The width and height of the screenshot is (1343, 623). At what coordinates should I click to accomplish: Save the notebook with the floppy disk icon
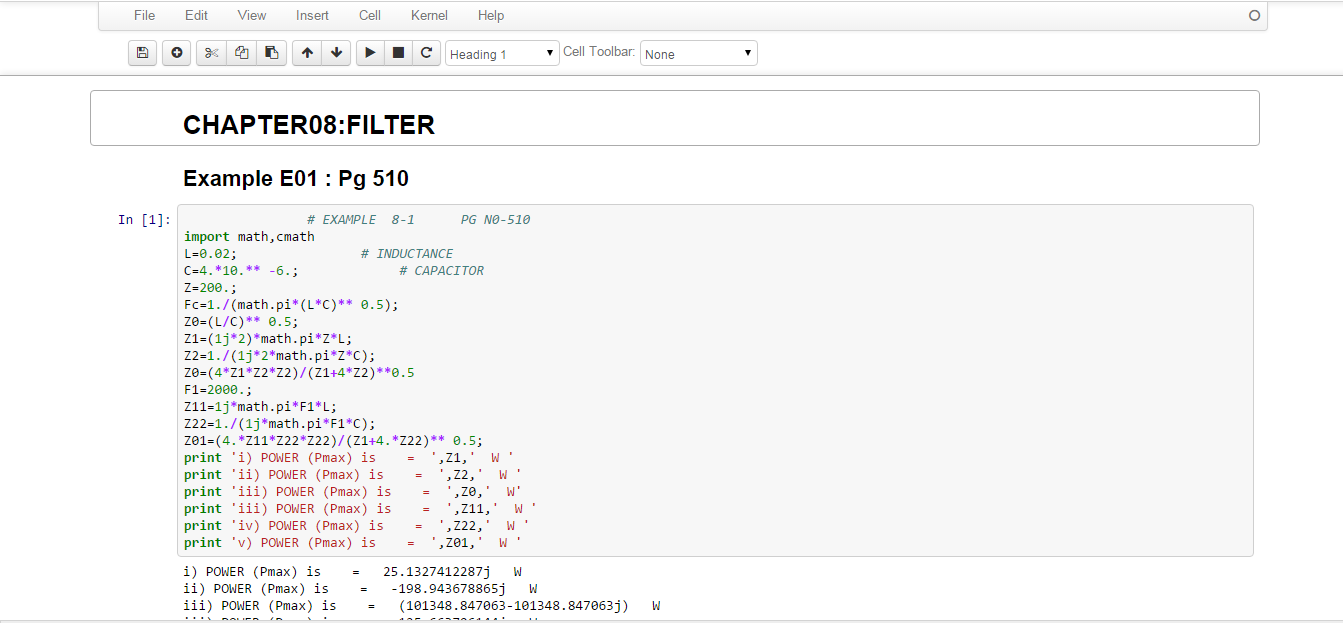pos(142,53)
